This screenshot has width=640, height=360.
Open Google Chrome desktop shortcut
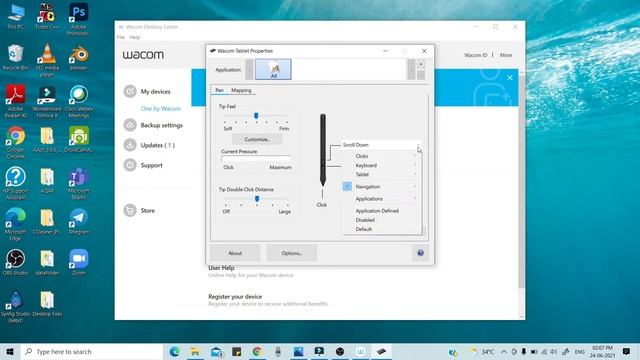pos(16,142)
